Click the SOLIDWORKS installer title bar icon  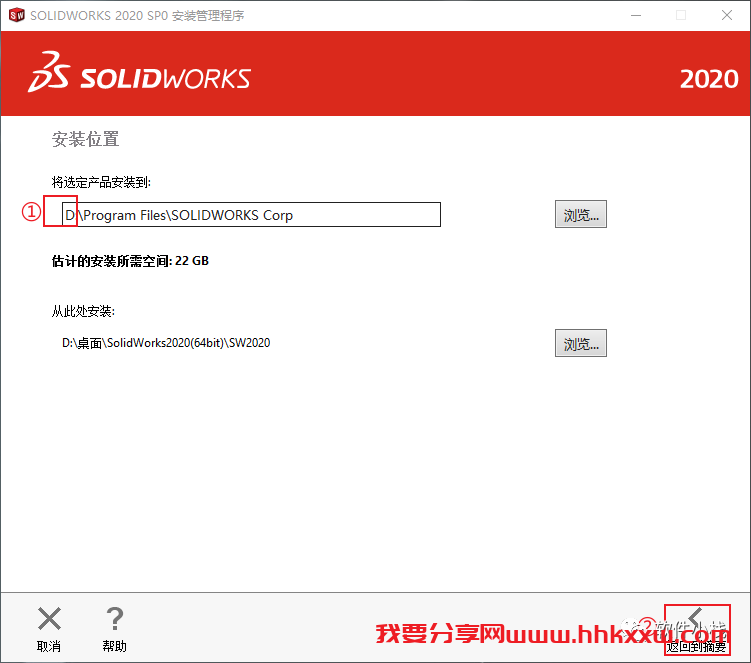pos(16,15)
